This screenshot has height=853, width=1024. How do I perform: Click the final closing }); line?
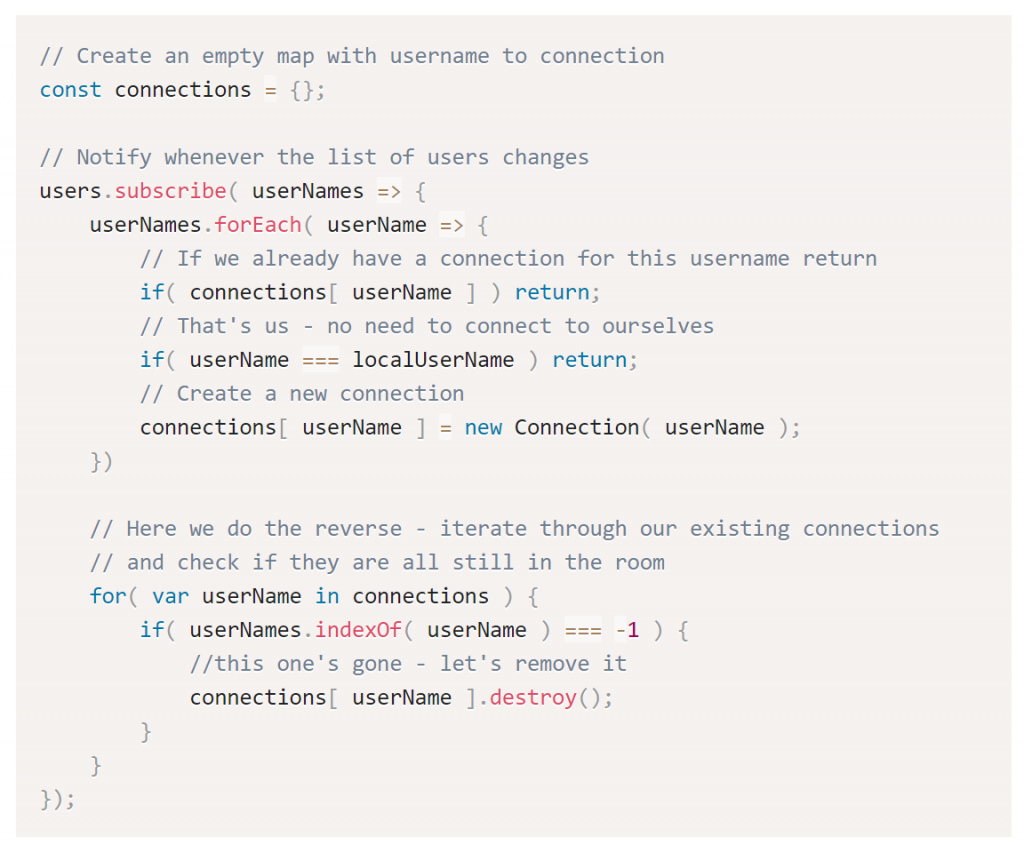pyautogui.click(x=57, y=800)
